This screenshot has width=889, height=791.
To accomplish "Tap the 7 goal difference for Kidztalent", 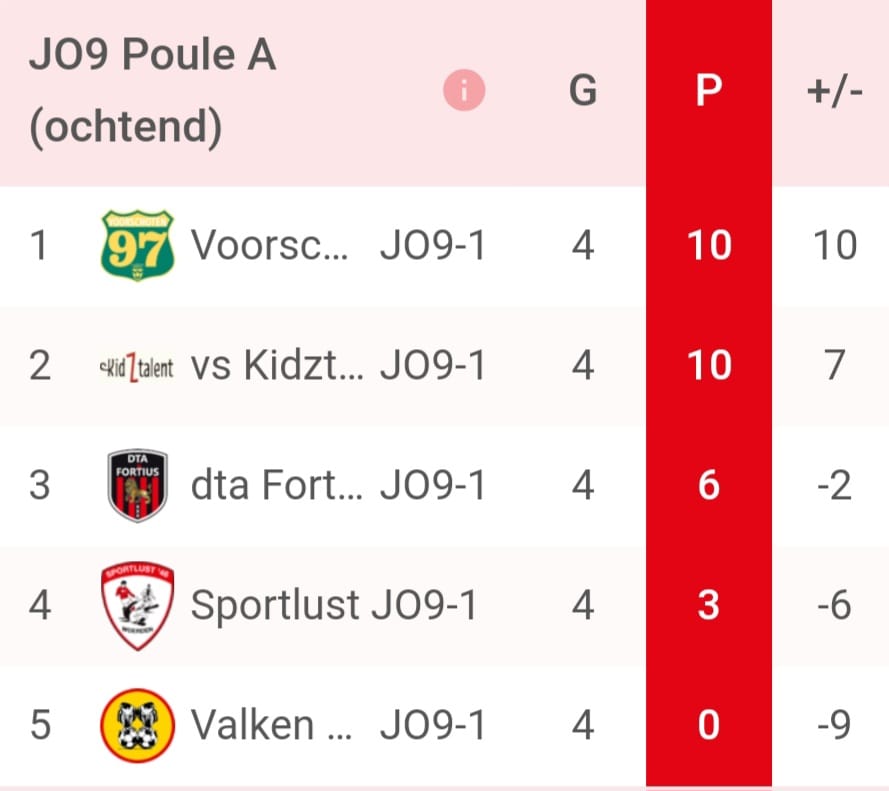I will point(835,365).
